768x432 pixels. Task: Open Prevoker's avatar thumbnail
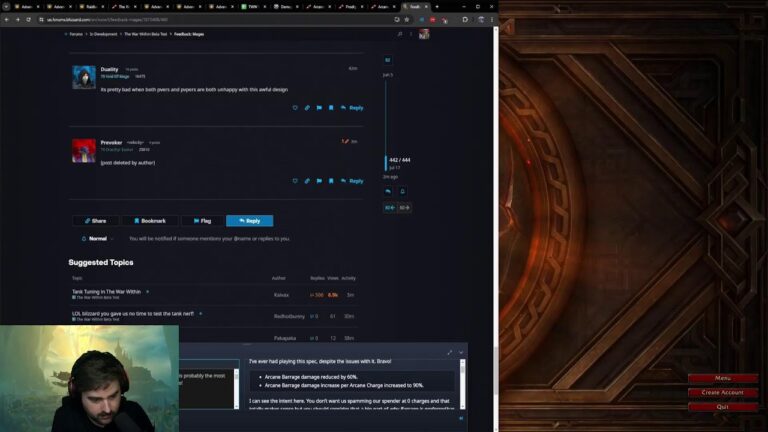coord(84,150)
